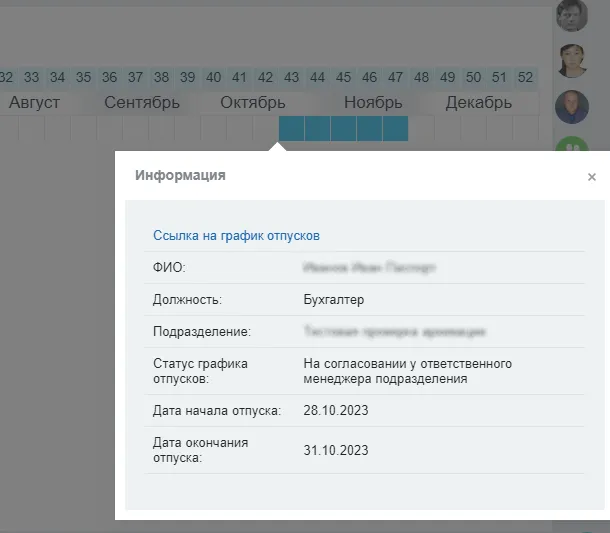Viewport: 610px width, 533px height.
Task: Click the vacation end date 31.10.2023
Action: coord(336,450)
